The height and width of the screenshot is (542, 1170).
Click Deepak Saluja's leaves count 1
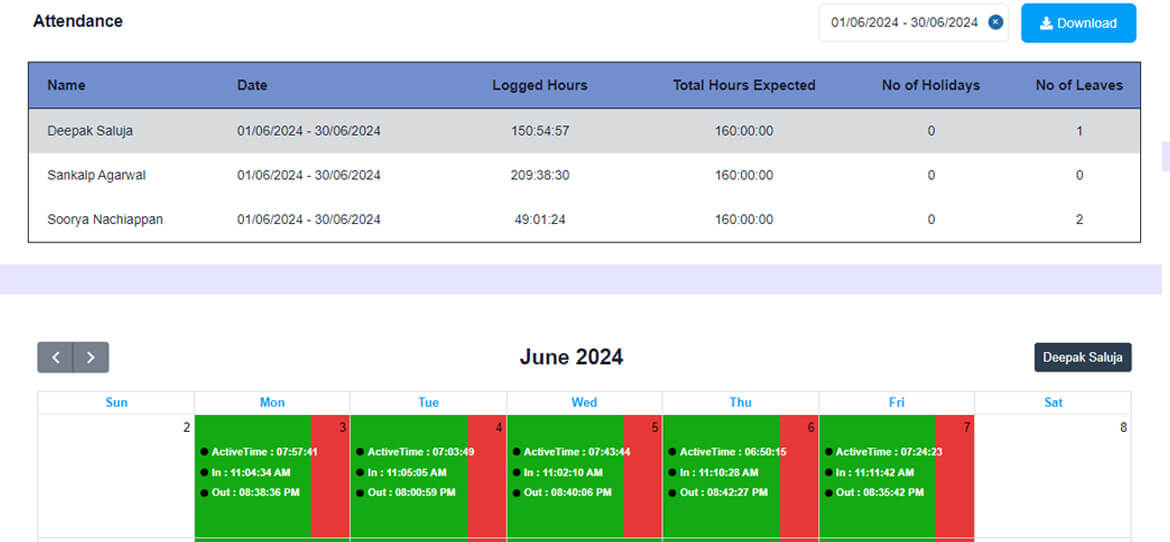click(1080, 131)
